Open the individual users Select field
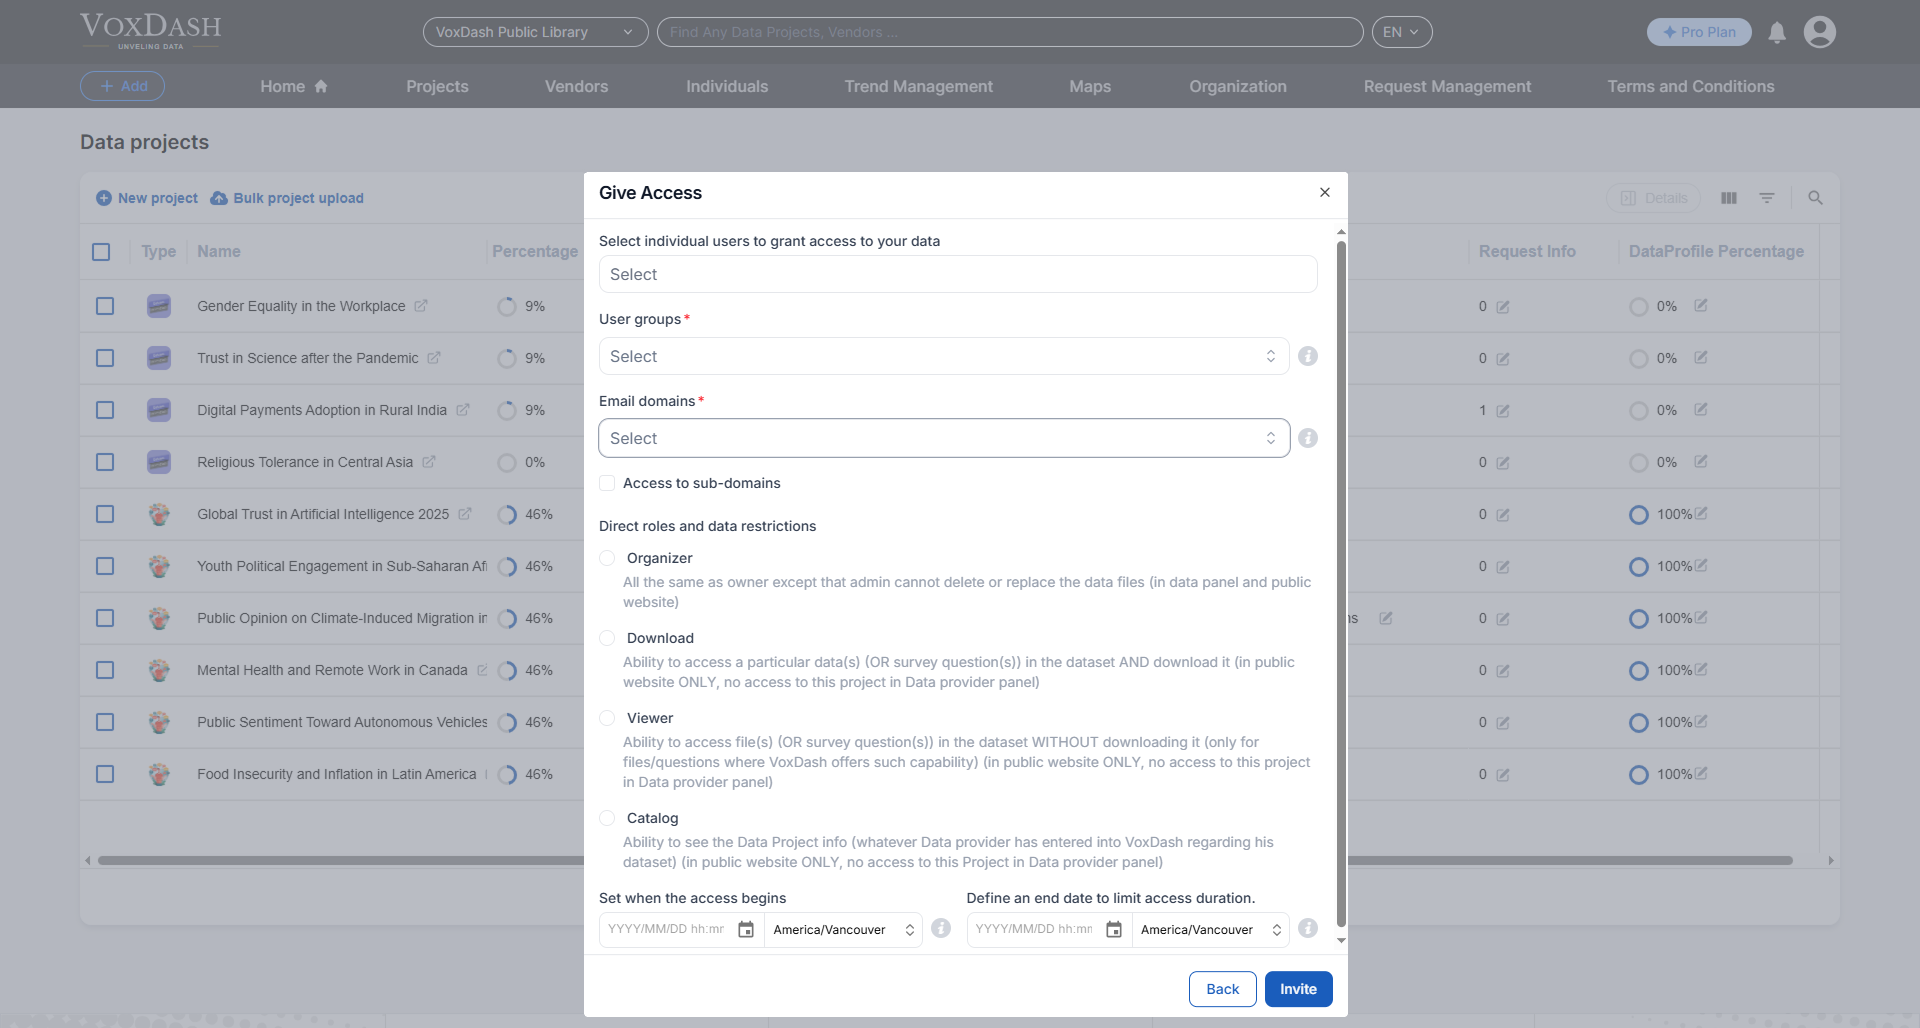 (958, 274)
